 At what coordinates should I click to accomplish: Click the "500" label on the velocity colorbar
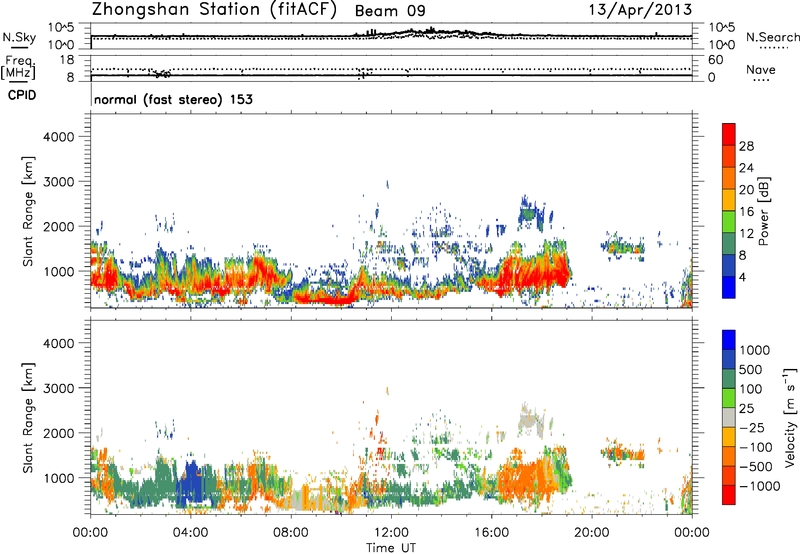pos(751,370)
